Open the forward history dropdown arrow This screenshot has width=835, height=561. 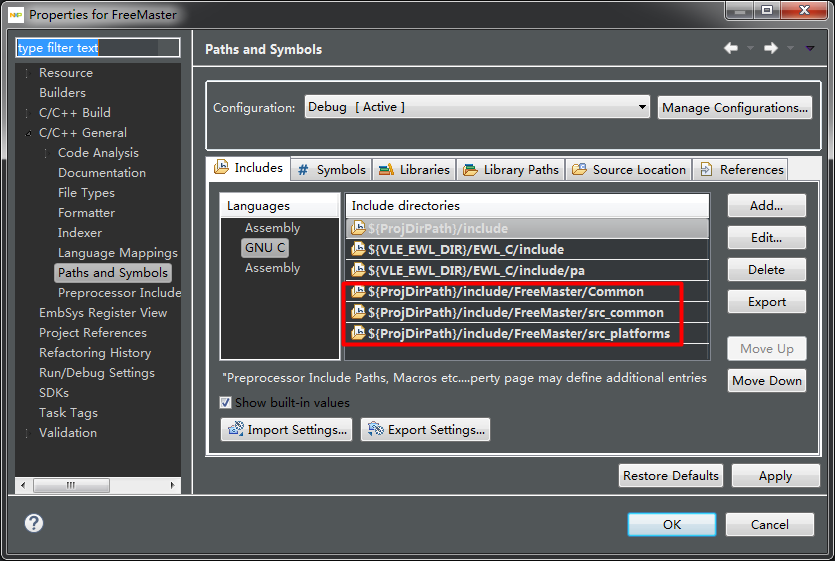pyautogui.click(x=790, y=48)
